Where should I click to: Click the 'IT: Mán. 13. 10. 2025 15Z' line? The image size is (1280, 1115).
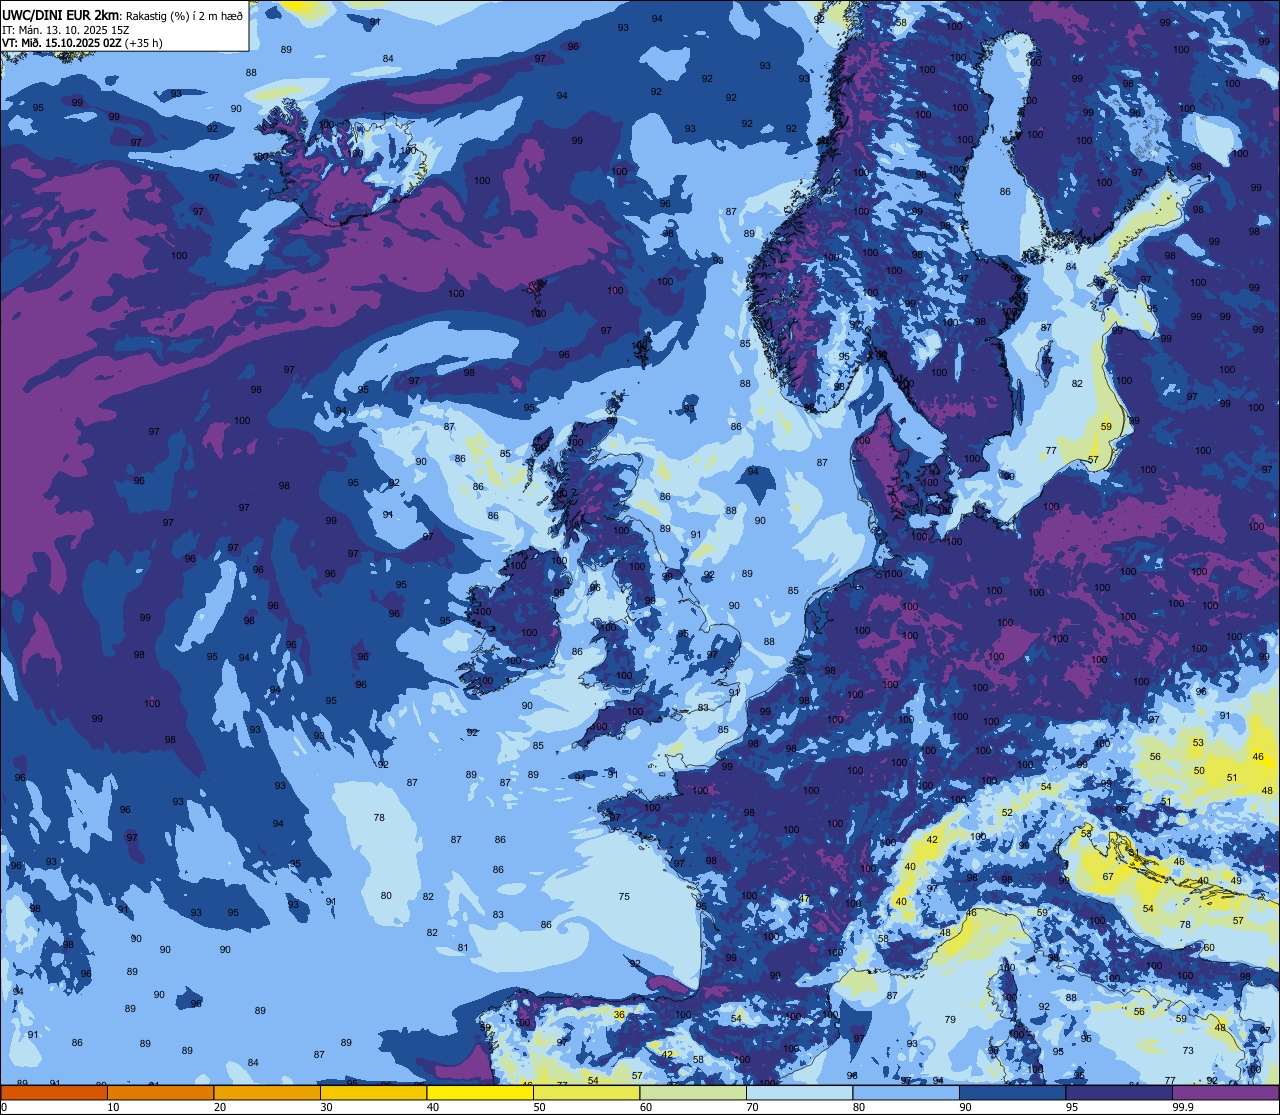(x=66, y=29)
